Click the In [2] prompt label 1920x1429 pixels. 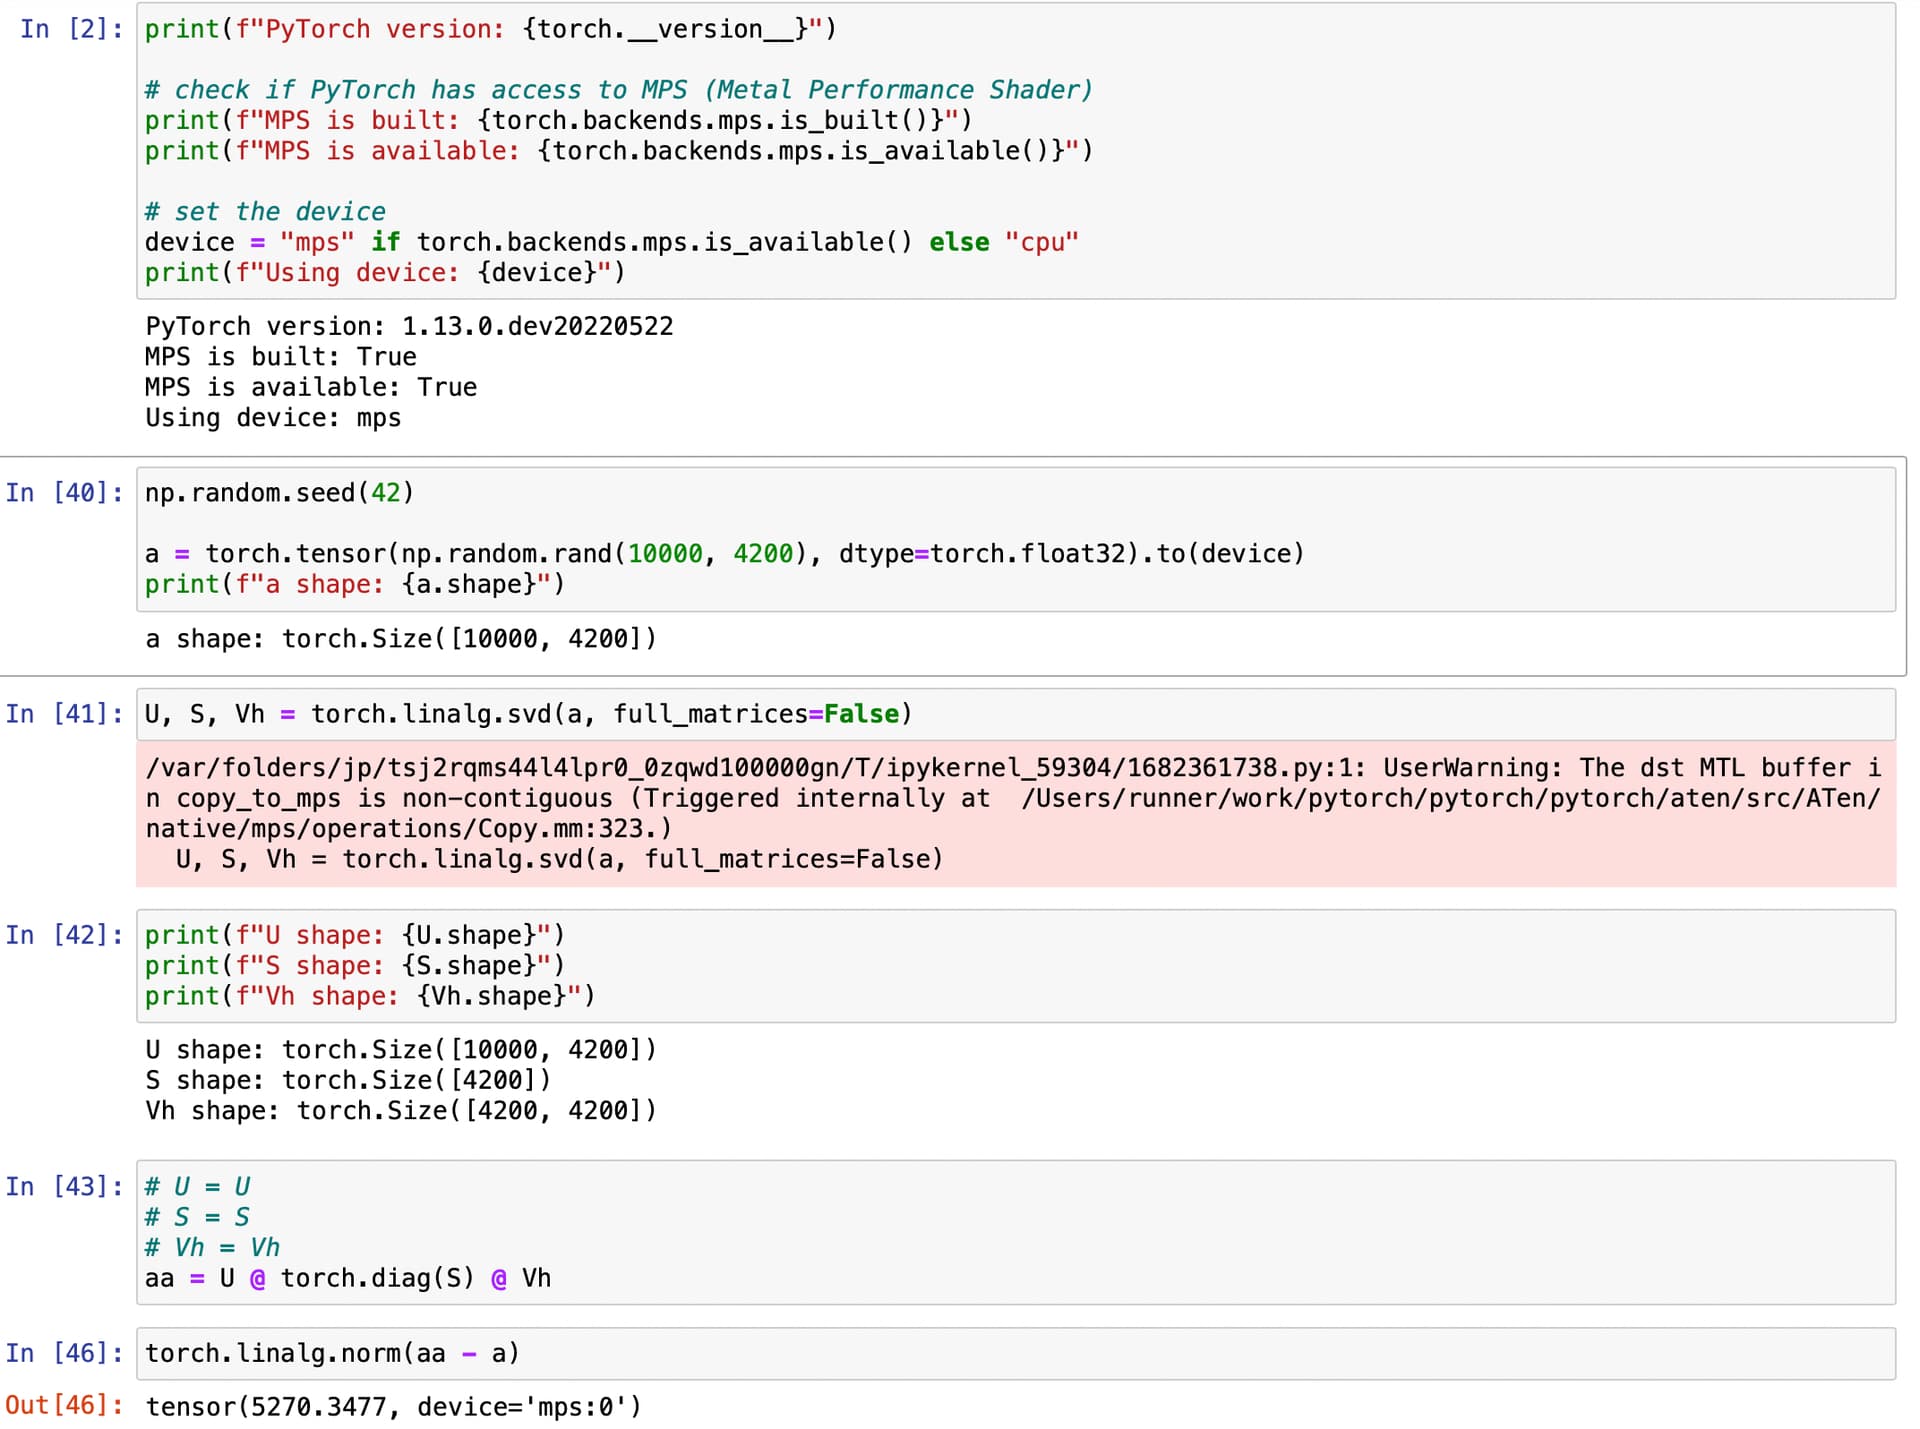[71, 30]
